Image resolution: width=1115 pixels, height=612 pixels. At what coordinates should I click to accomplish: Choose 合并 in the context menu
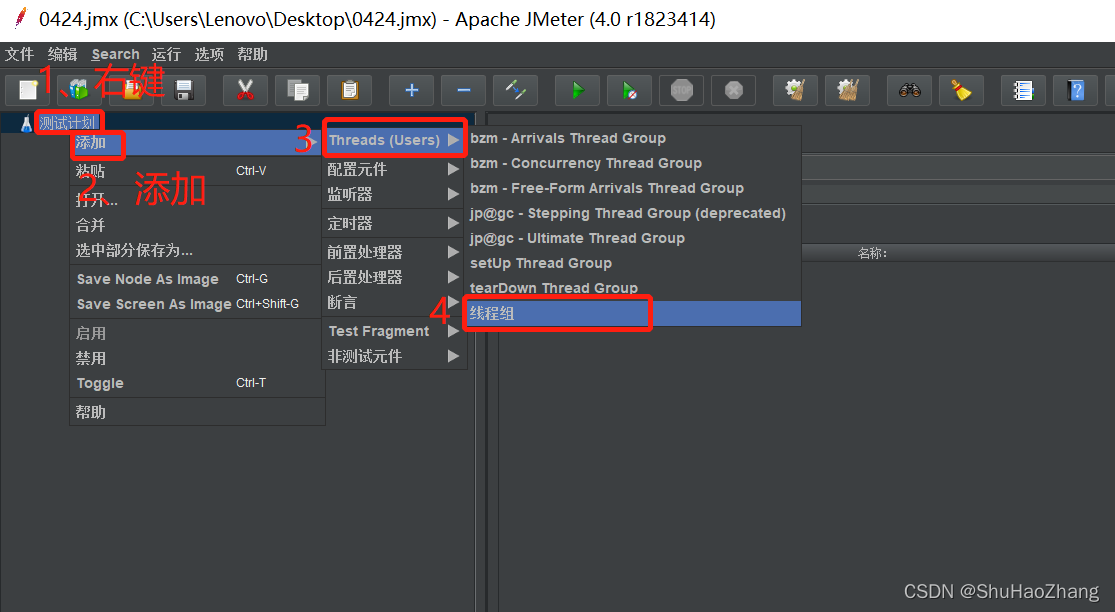(x=197, y=225)
